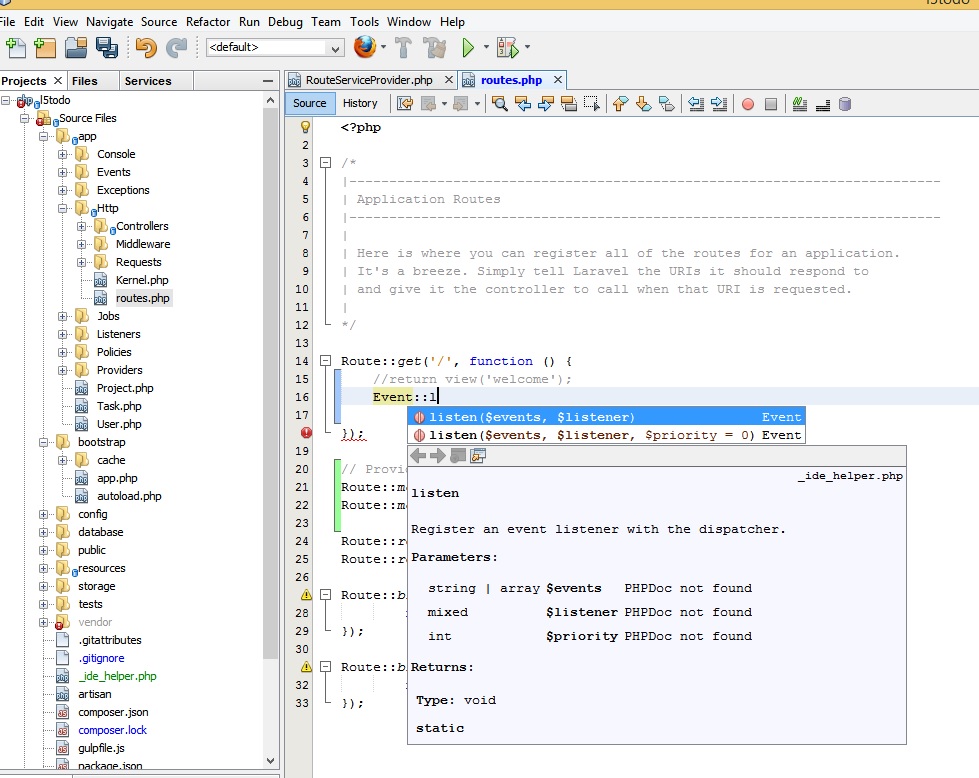The image size is (979, 778).
Task: Click Projects panel scrollbar down arrow
Action: pyautogui.click(x=270, y=761)
